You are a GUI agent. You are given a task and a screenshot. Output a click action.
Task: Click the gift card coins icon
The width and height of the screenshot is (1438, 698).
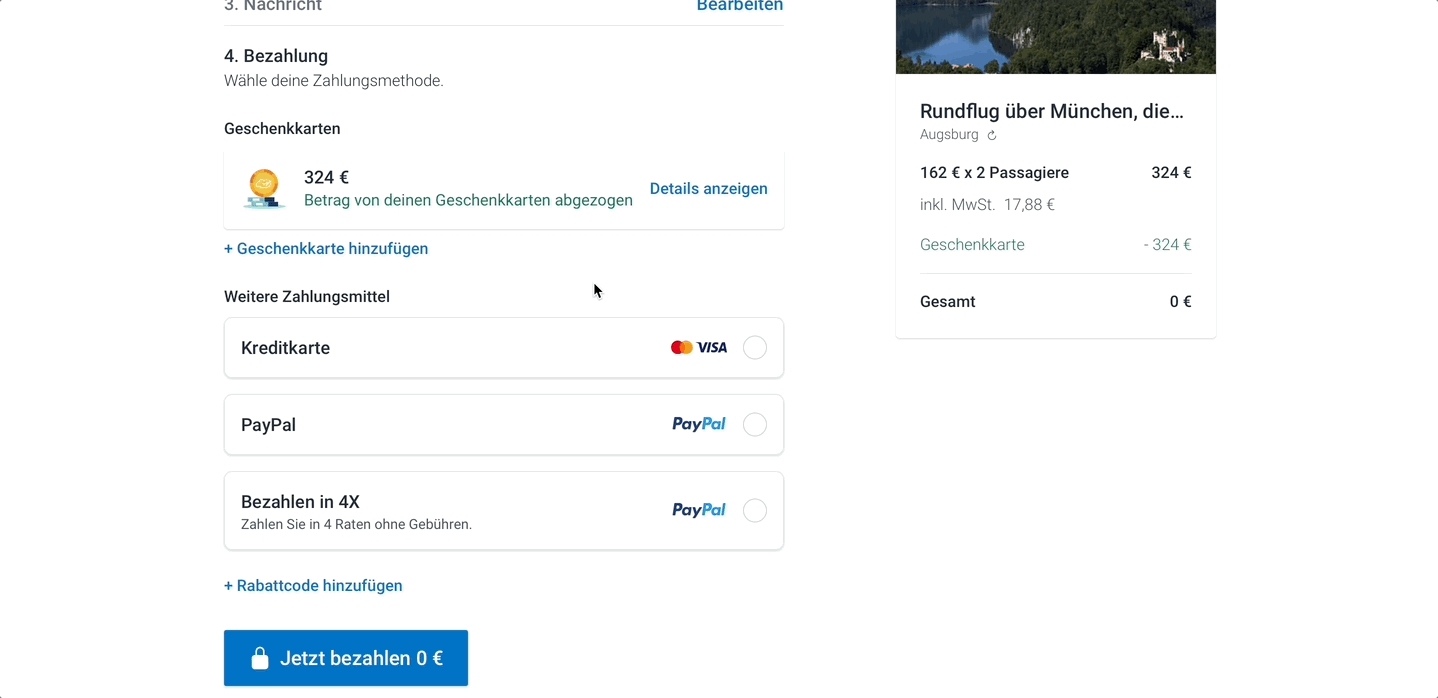264,189
